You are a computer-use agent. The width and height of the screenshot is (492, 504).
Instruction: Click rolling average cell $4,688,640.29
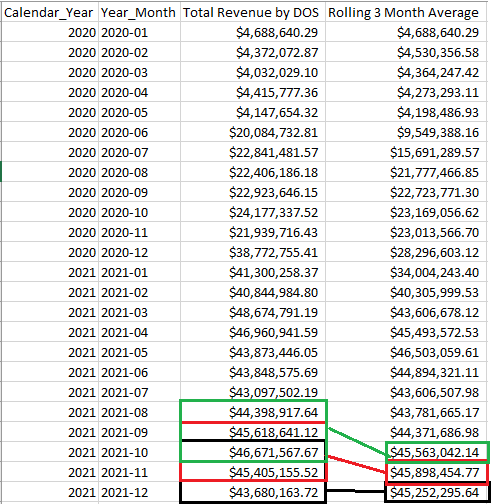coord(406,32)
